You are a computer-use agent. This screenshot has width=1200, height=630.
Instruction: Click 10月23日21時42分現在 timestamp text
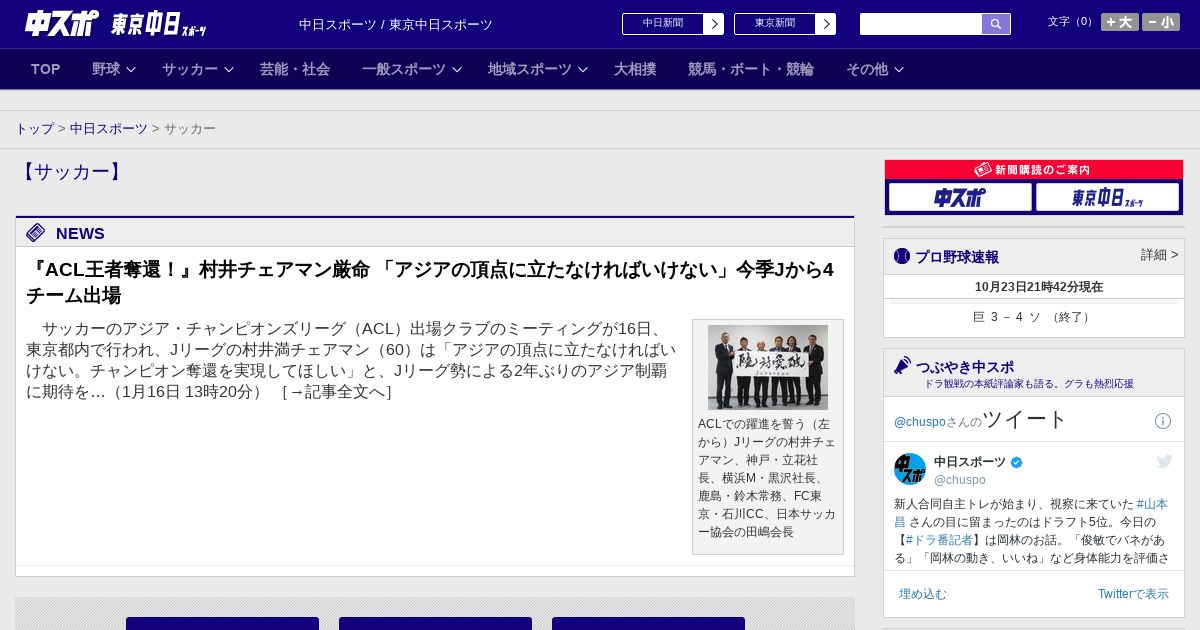(1039, 287)
